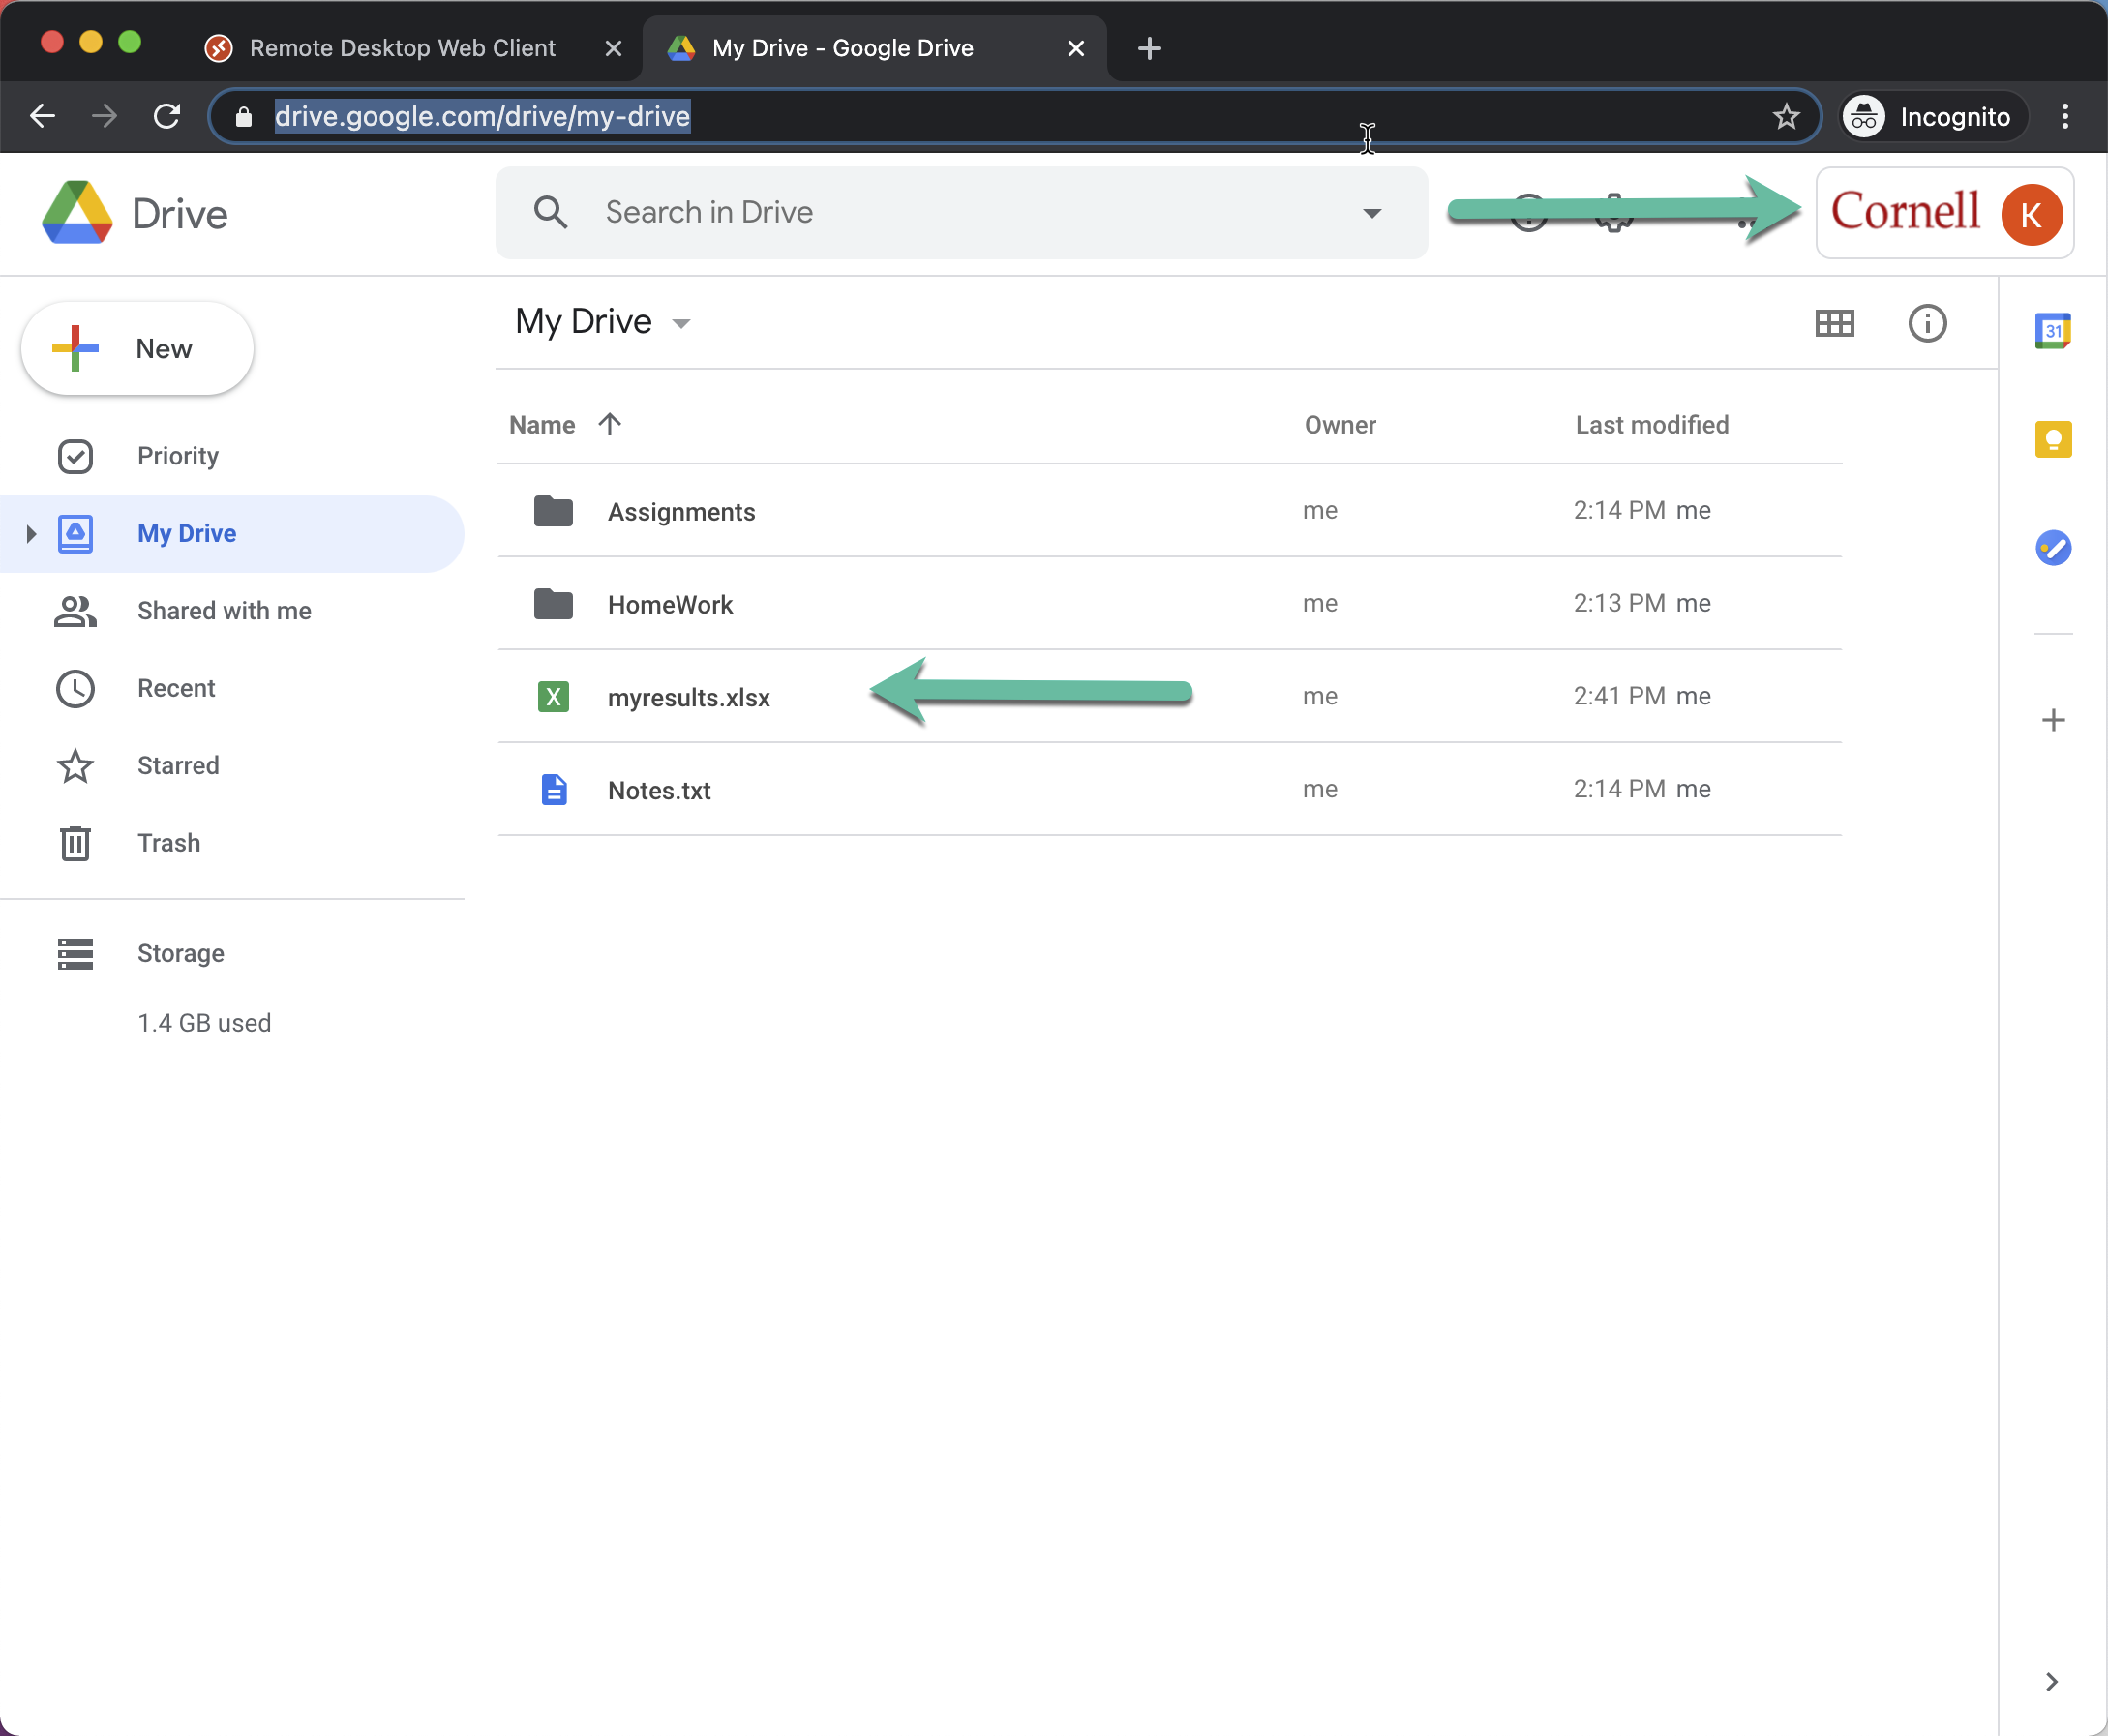Open the Chrome three-dot menu
Screen dimensions: 2108x1736
2065,117
